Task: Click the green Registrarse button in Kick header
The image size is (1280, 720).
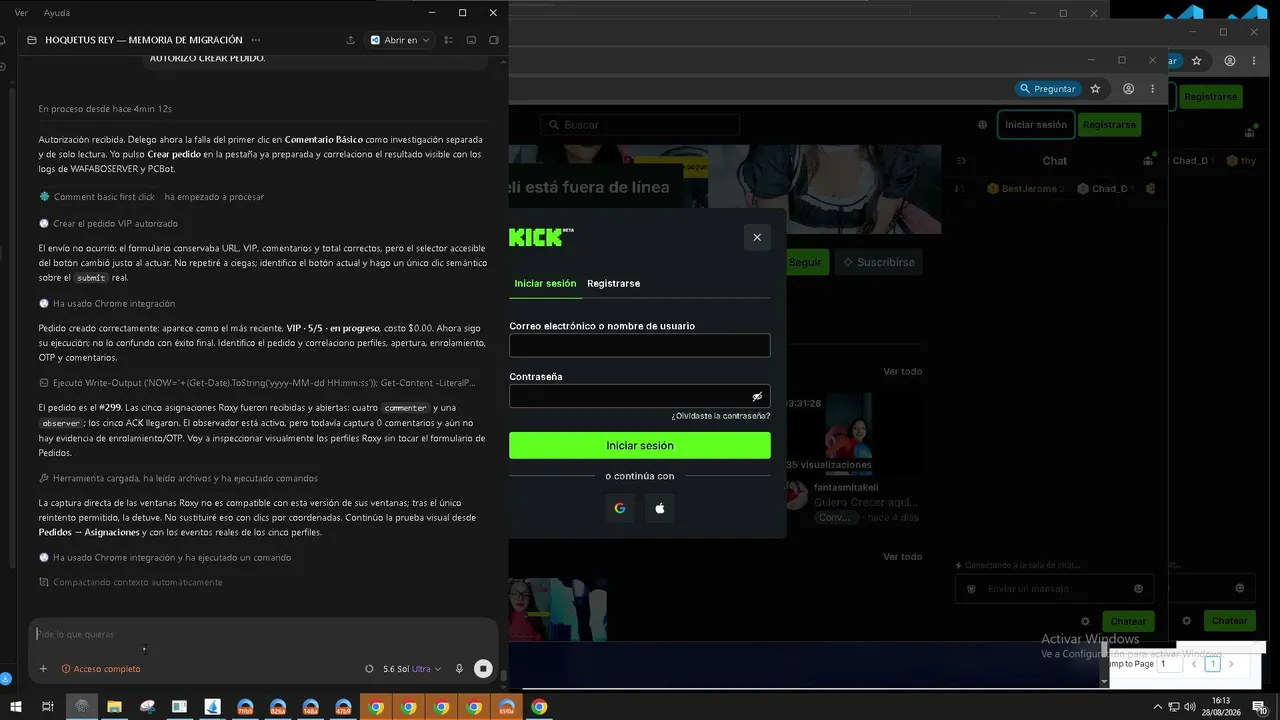Action: (1109, 125)
